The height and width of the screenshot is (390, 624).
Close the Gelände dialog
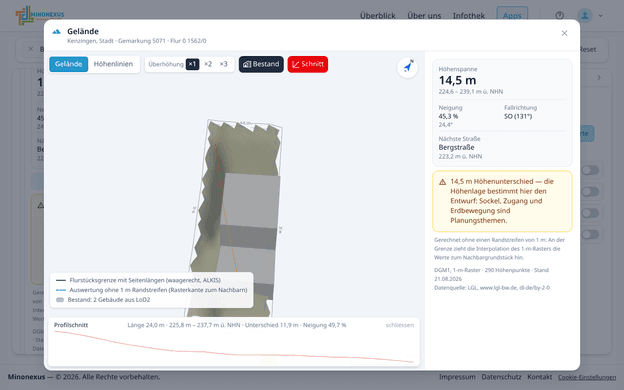click(564, 33)
